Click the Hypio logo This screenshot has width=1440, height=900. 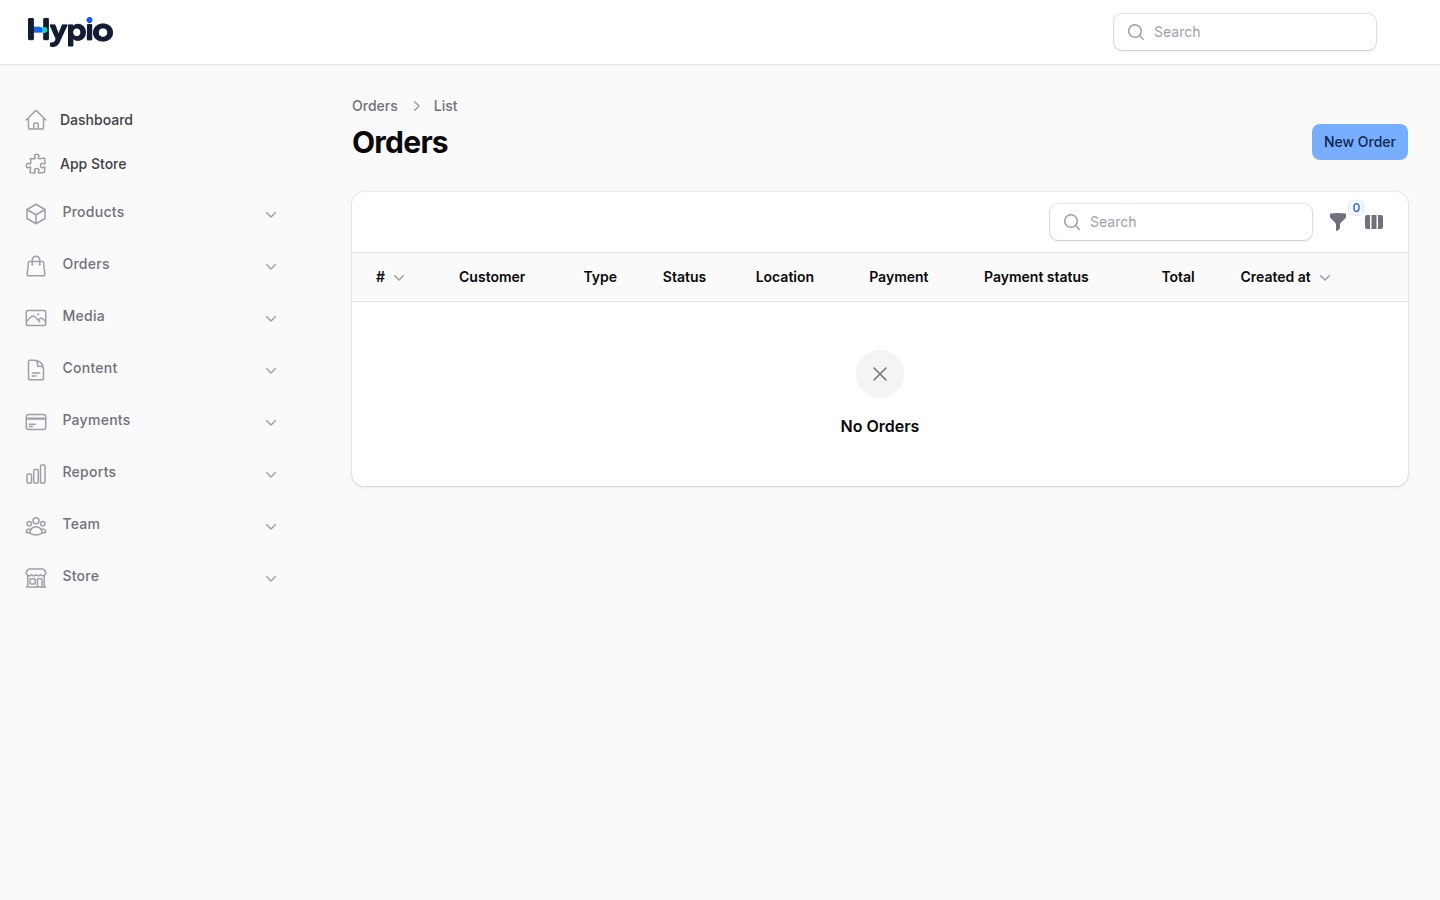click(70, 32)
